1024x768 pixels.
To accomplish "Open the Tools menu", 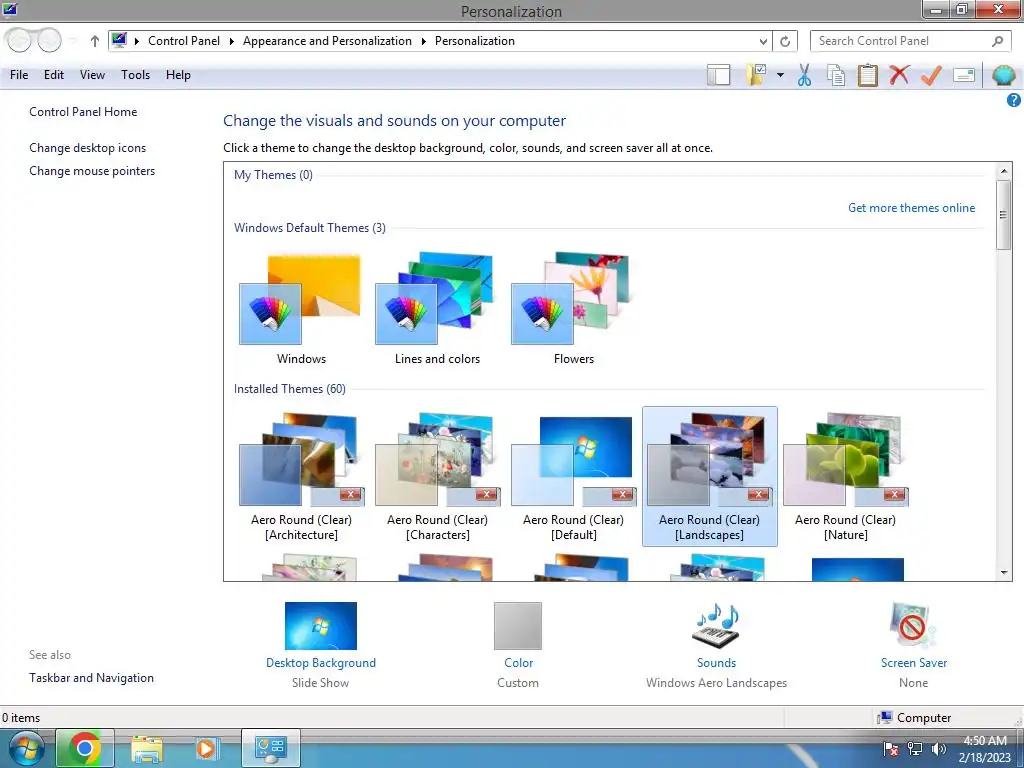I will (135, 75).
